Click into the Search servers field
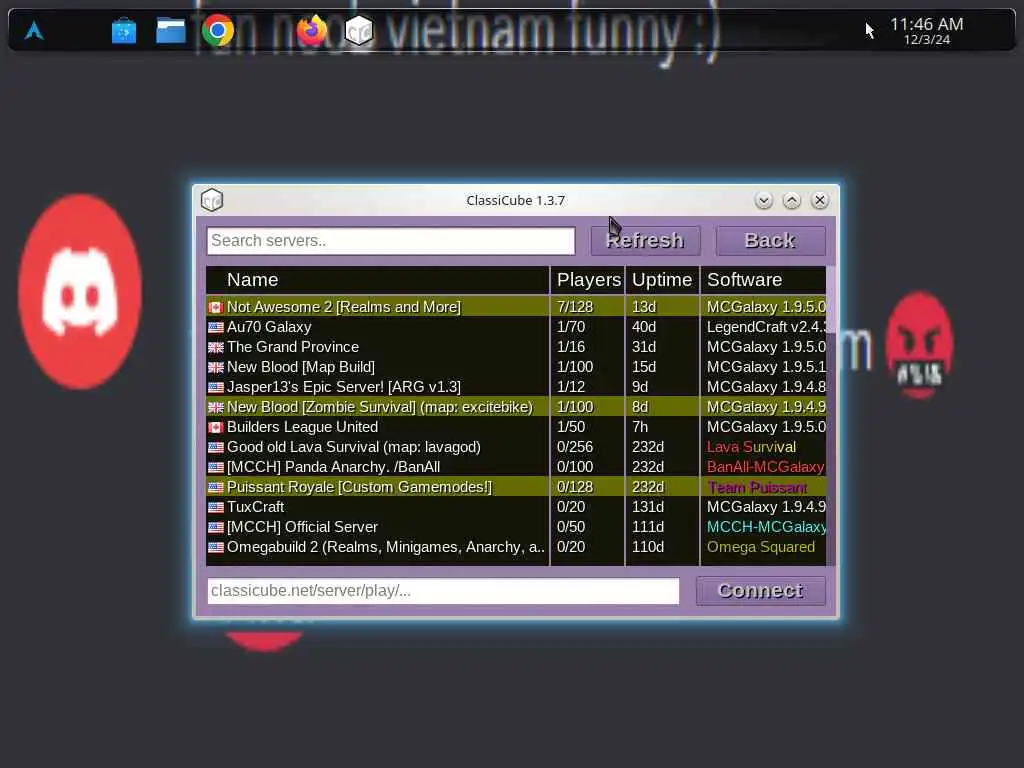The height and width of the screenshot is (768, 1024). (391, 240)
